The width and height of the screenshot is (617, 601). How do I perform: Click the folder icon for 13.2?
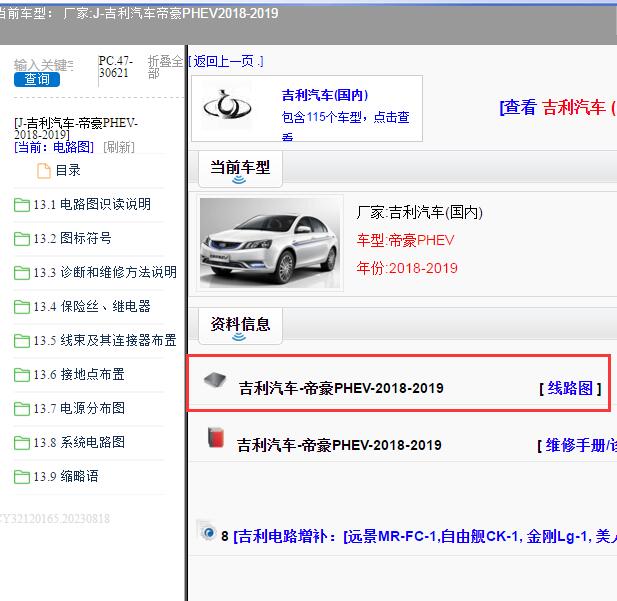click(x=22, y=239)
